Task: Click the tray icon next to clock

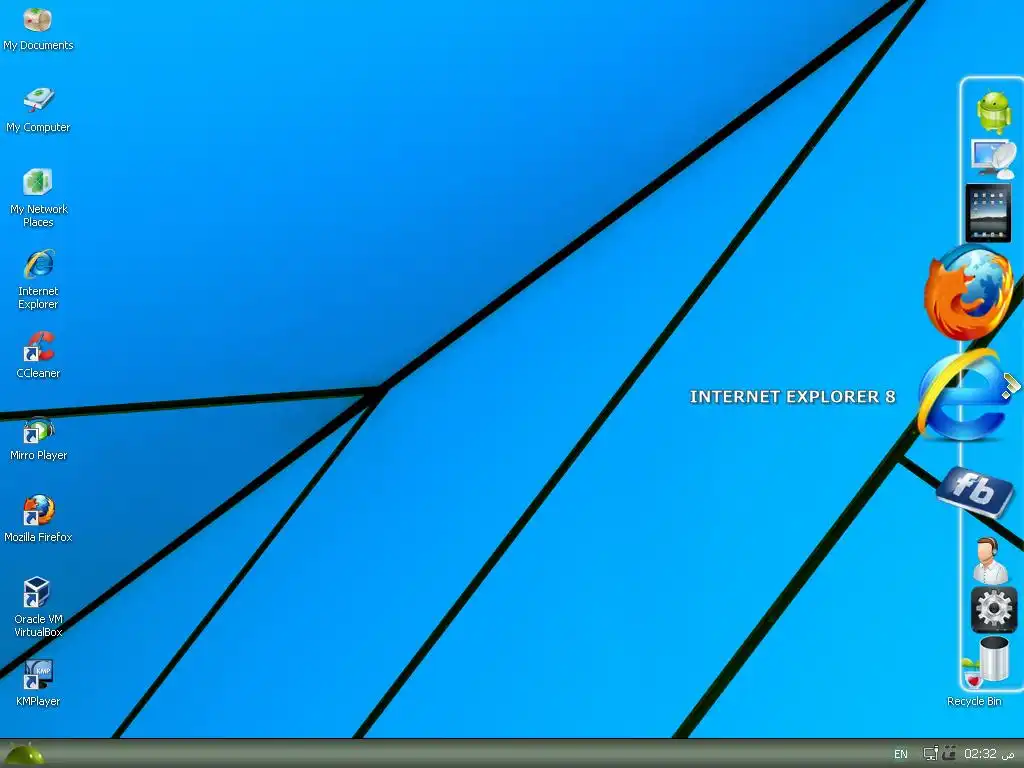Action: 949,754
